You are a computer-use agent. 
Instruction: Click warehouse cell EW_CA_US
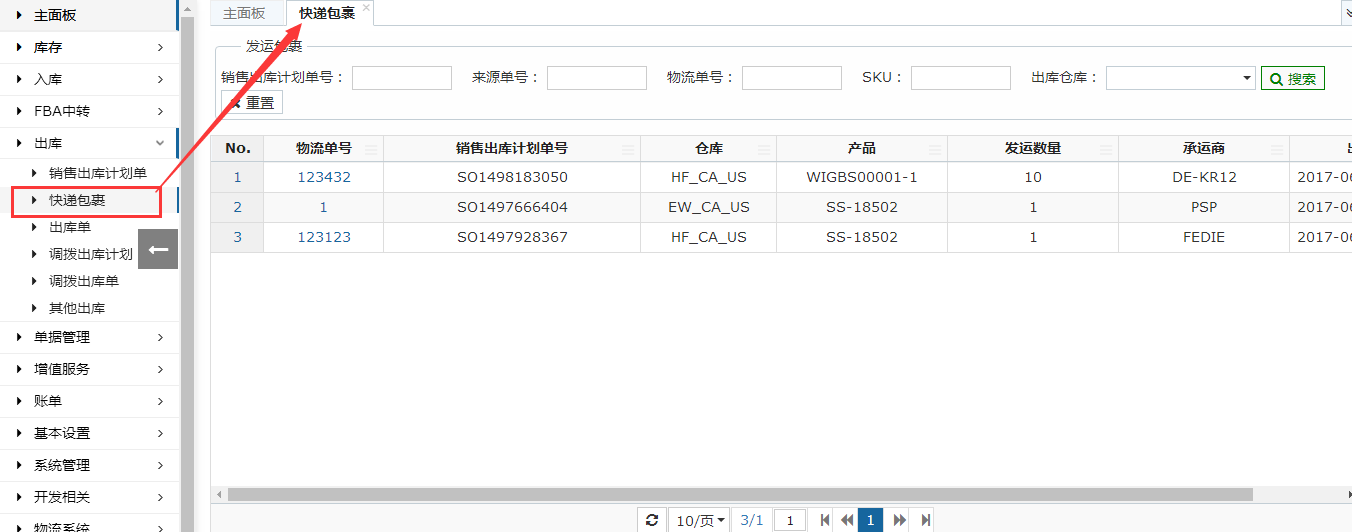click(x=709, y=207)
